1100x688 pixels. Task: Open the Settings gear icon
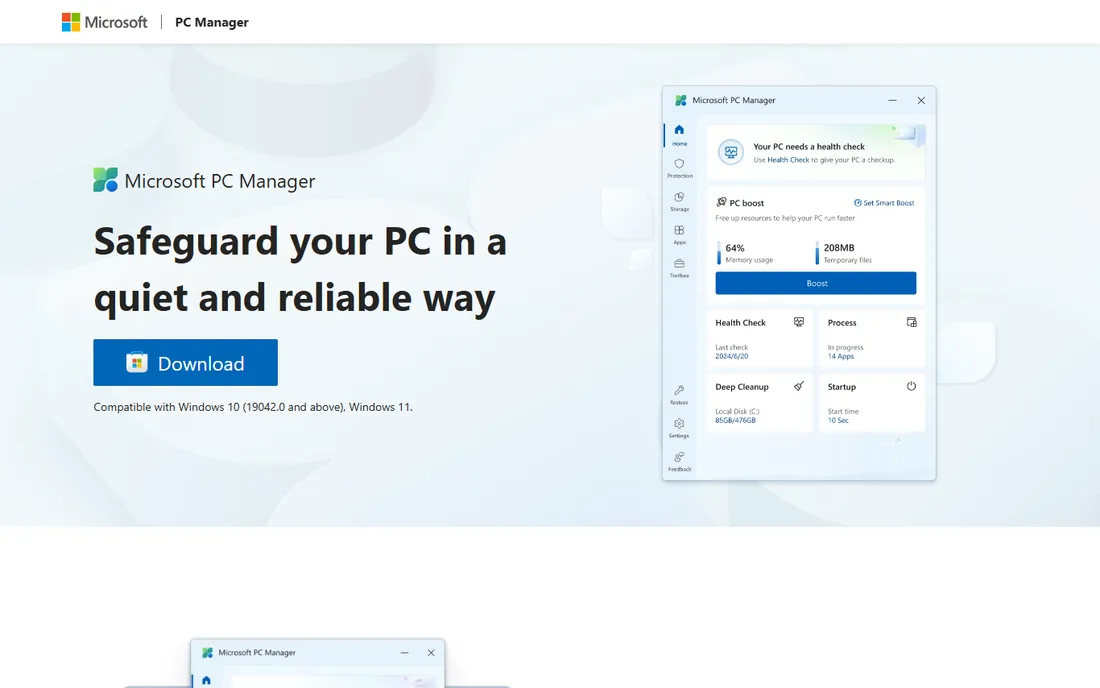[x=679, y=424]
